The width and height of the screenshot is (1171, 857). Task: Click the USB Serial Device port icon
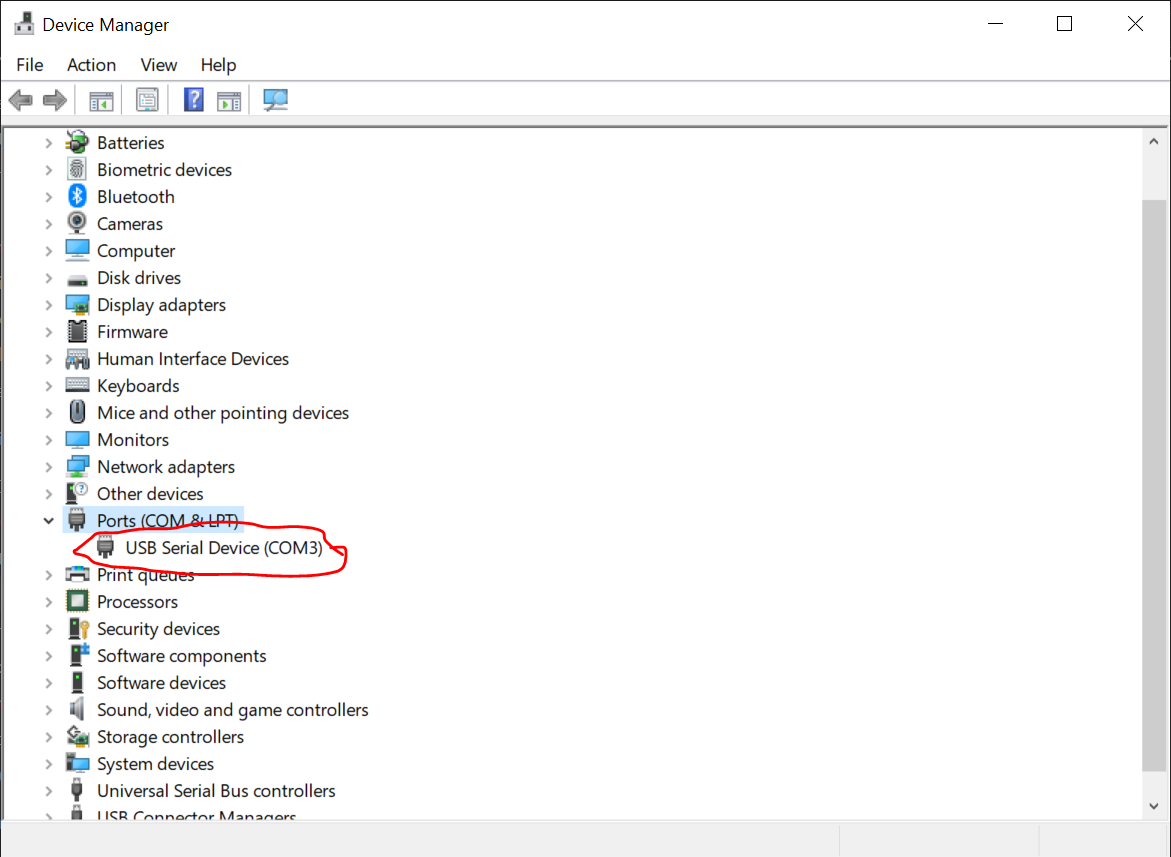(x=105, y=548)
